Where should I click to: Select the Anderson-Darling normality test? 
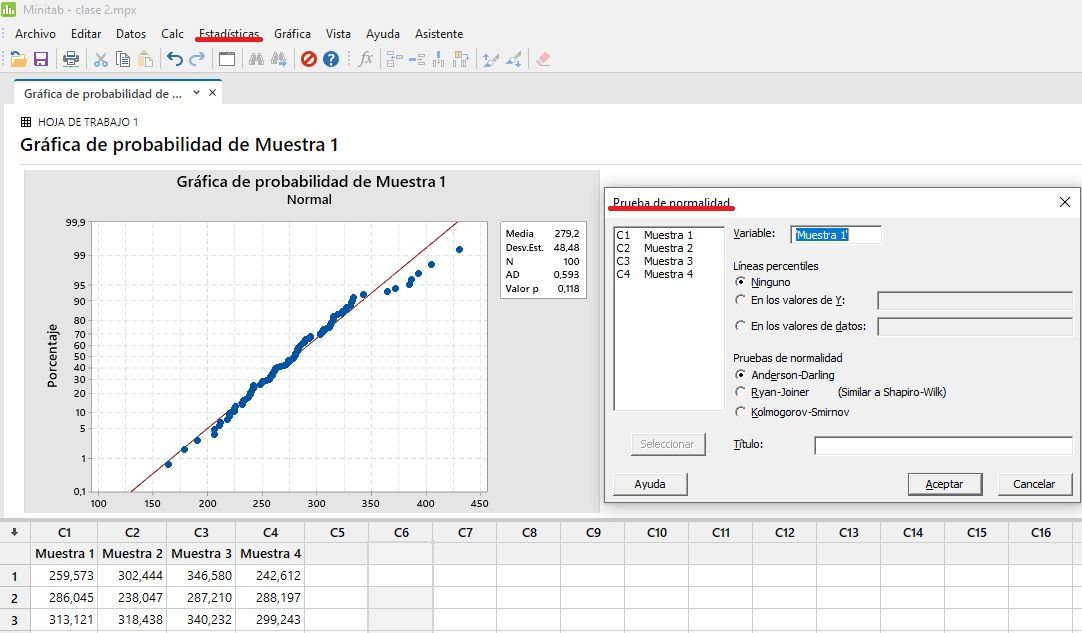[x=741, y=375]
